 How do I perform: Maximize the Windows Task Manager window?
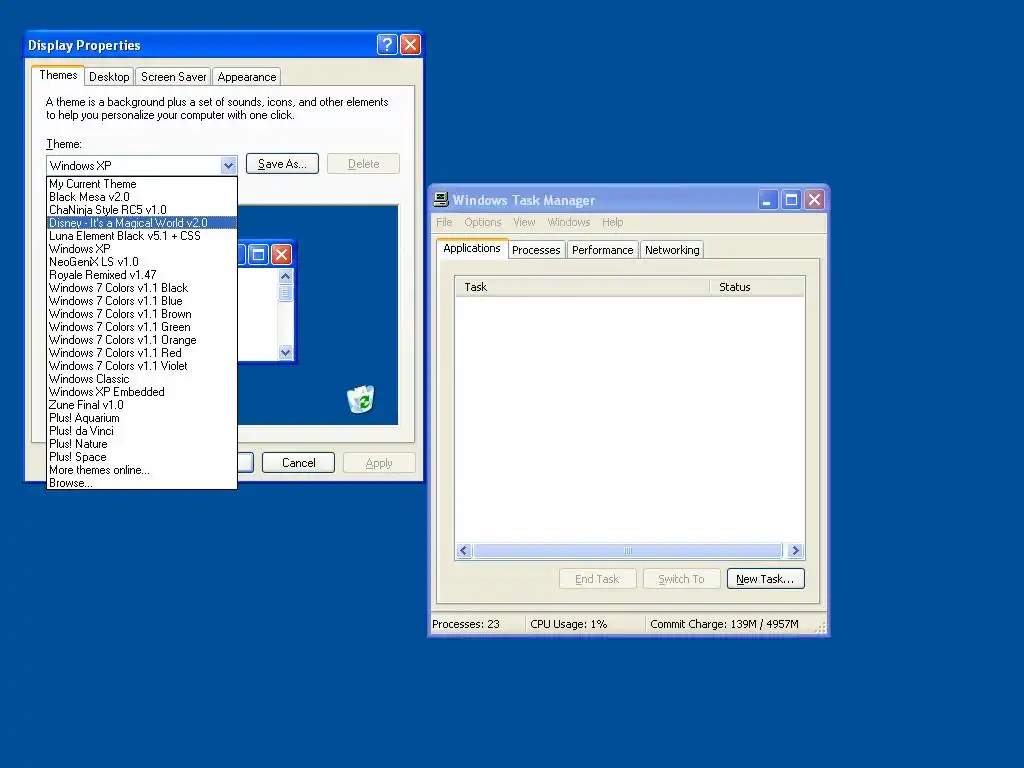(x=791, y=199)
